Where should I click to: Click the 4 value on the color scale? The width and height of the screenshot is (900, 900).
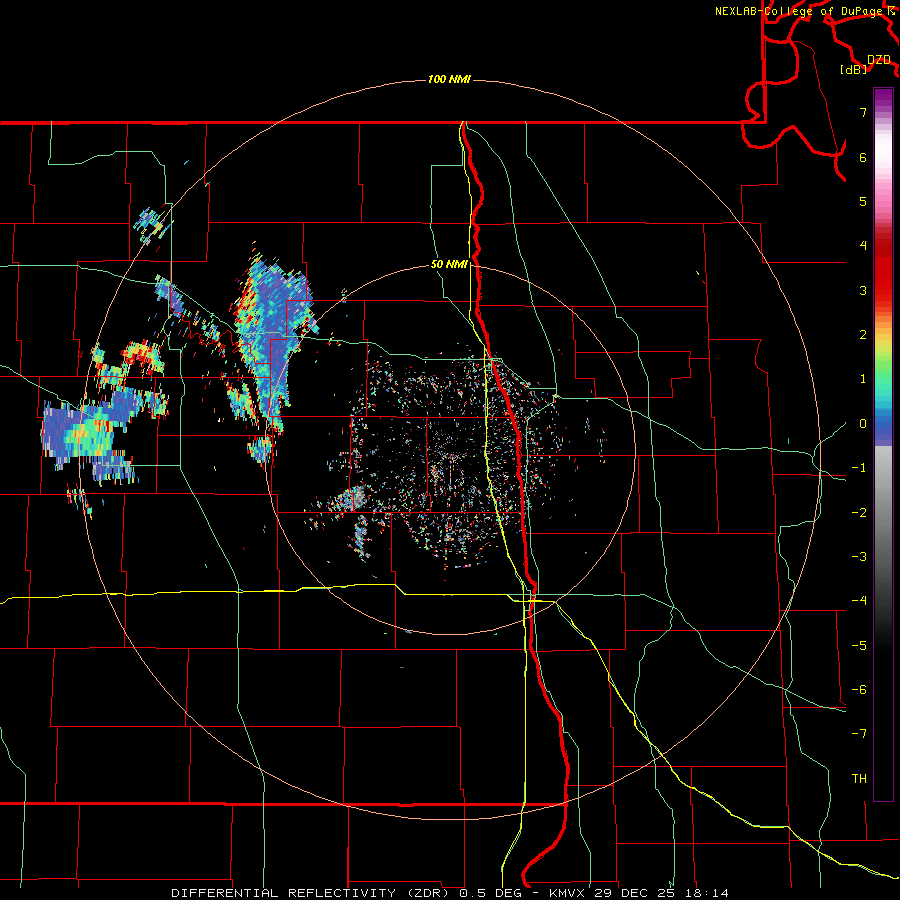click(x=863, y=246)
